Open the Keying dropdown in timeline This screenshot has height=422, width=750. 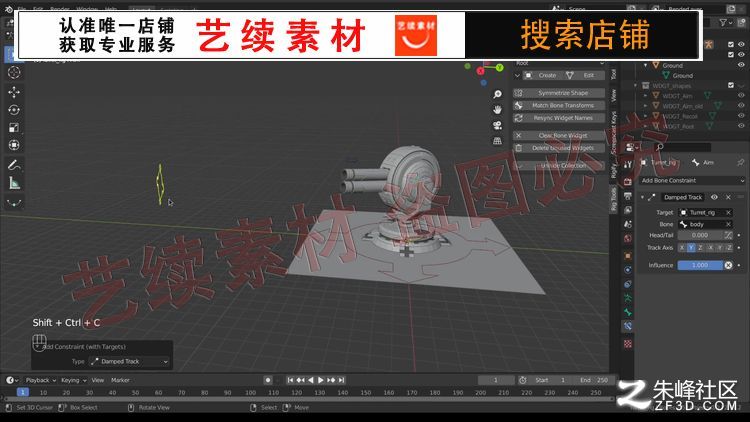click(x=74, y=380)
